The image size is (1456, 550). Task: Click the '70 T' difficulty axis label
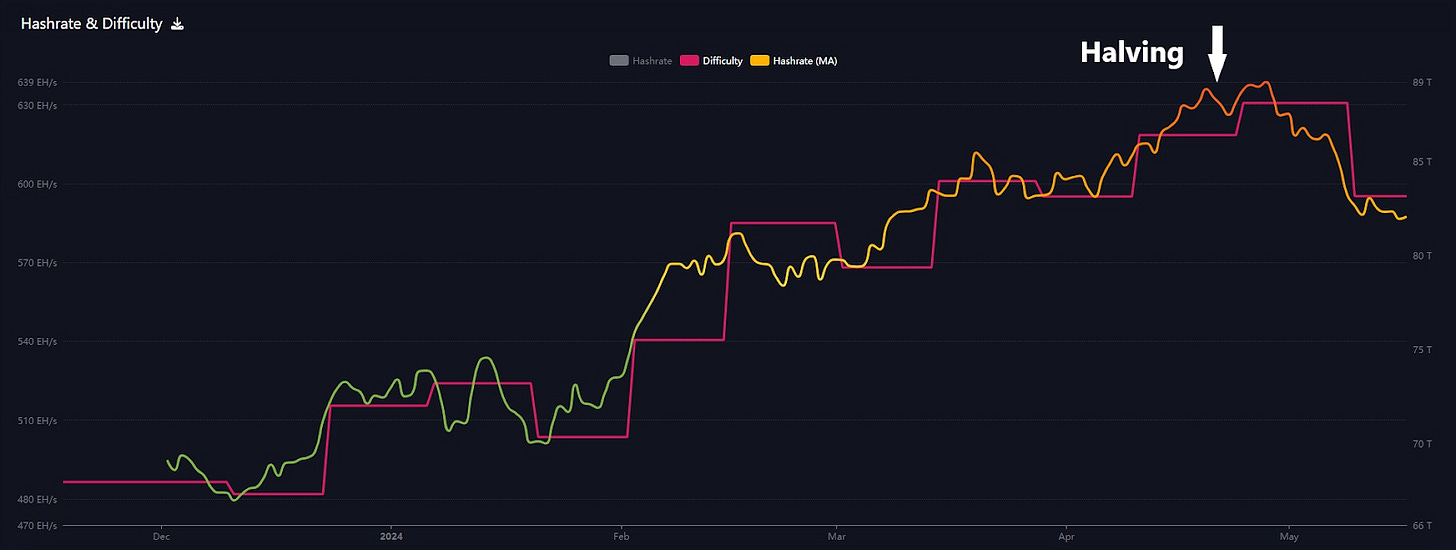[x=1422, y=444]
